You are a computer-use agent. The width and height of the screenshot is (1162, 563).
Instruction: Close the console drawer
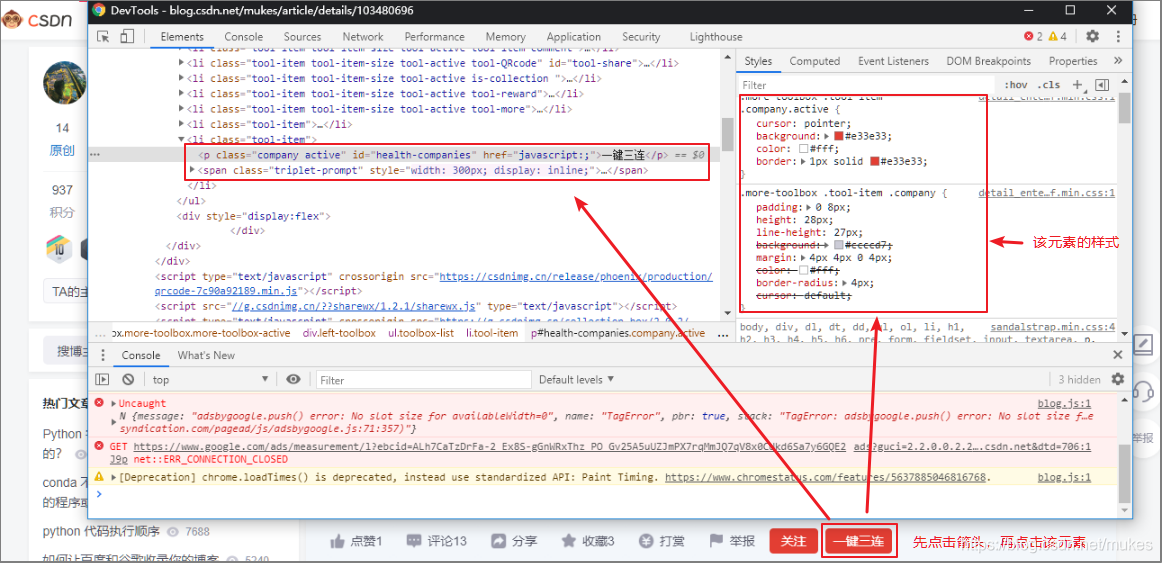click(x=1118, y=356)
